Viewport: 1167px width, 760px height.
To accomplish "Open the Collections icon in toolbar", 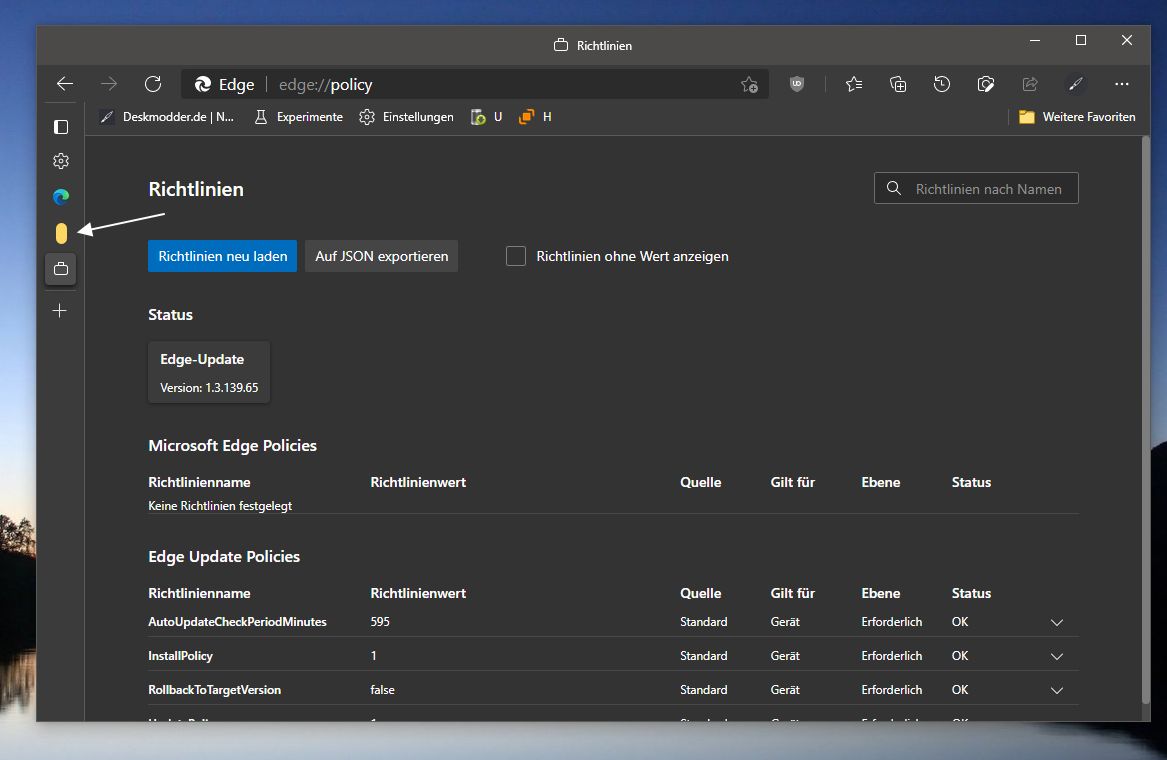I will tap(898, 84).
